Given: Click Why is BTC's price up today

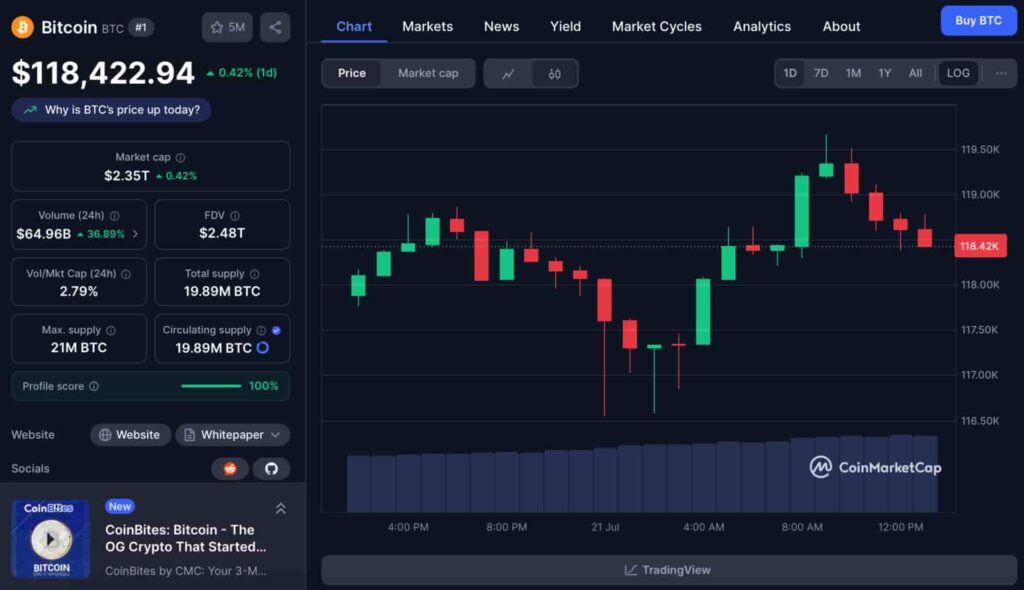Looking at the screenshot, I should (111, 110).
